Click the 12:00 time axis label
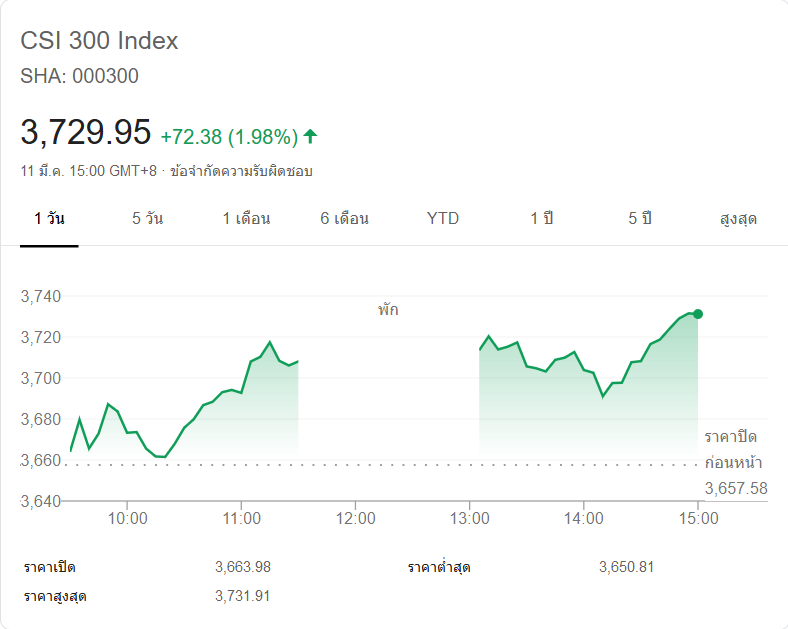The image size is (788, 629). point(356,518)
